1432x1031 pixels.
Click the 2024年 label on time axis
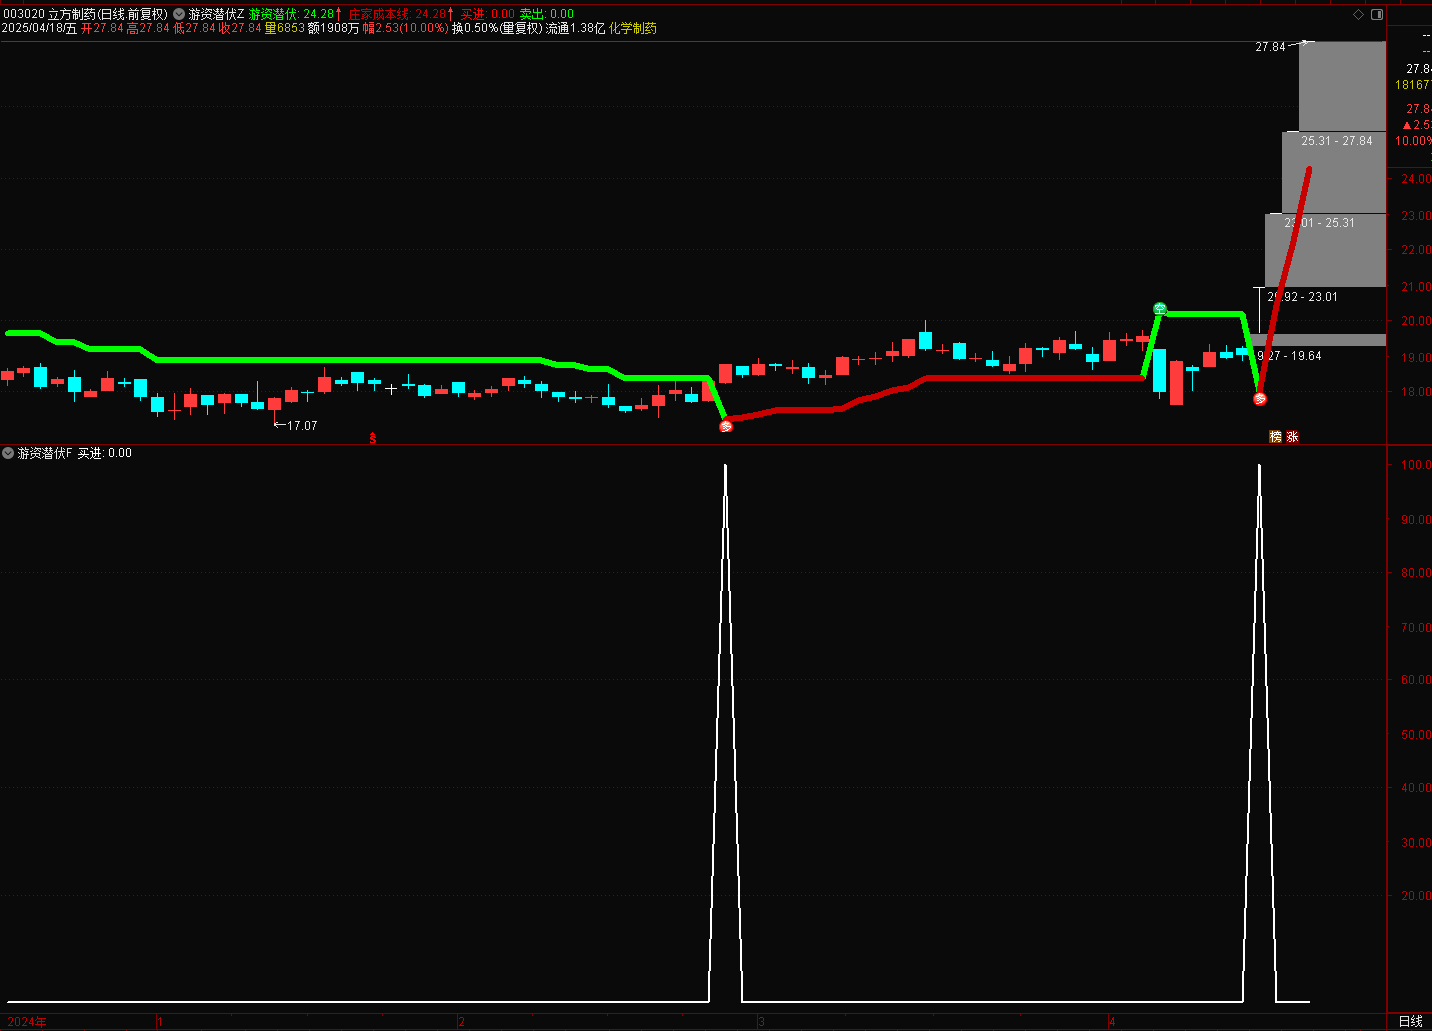pos(27,1021)
